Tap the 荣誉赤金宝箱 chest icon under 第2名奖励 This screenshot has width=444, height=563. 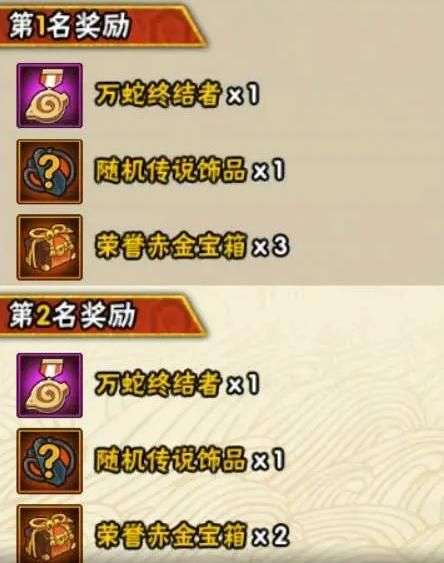(x=50, y=534)
